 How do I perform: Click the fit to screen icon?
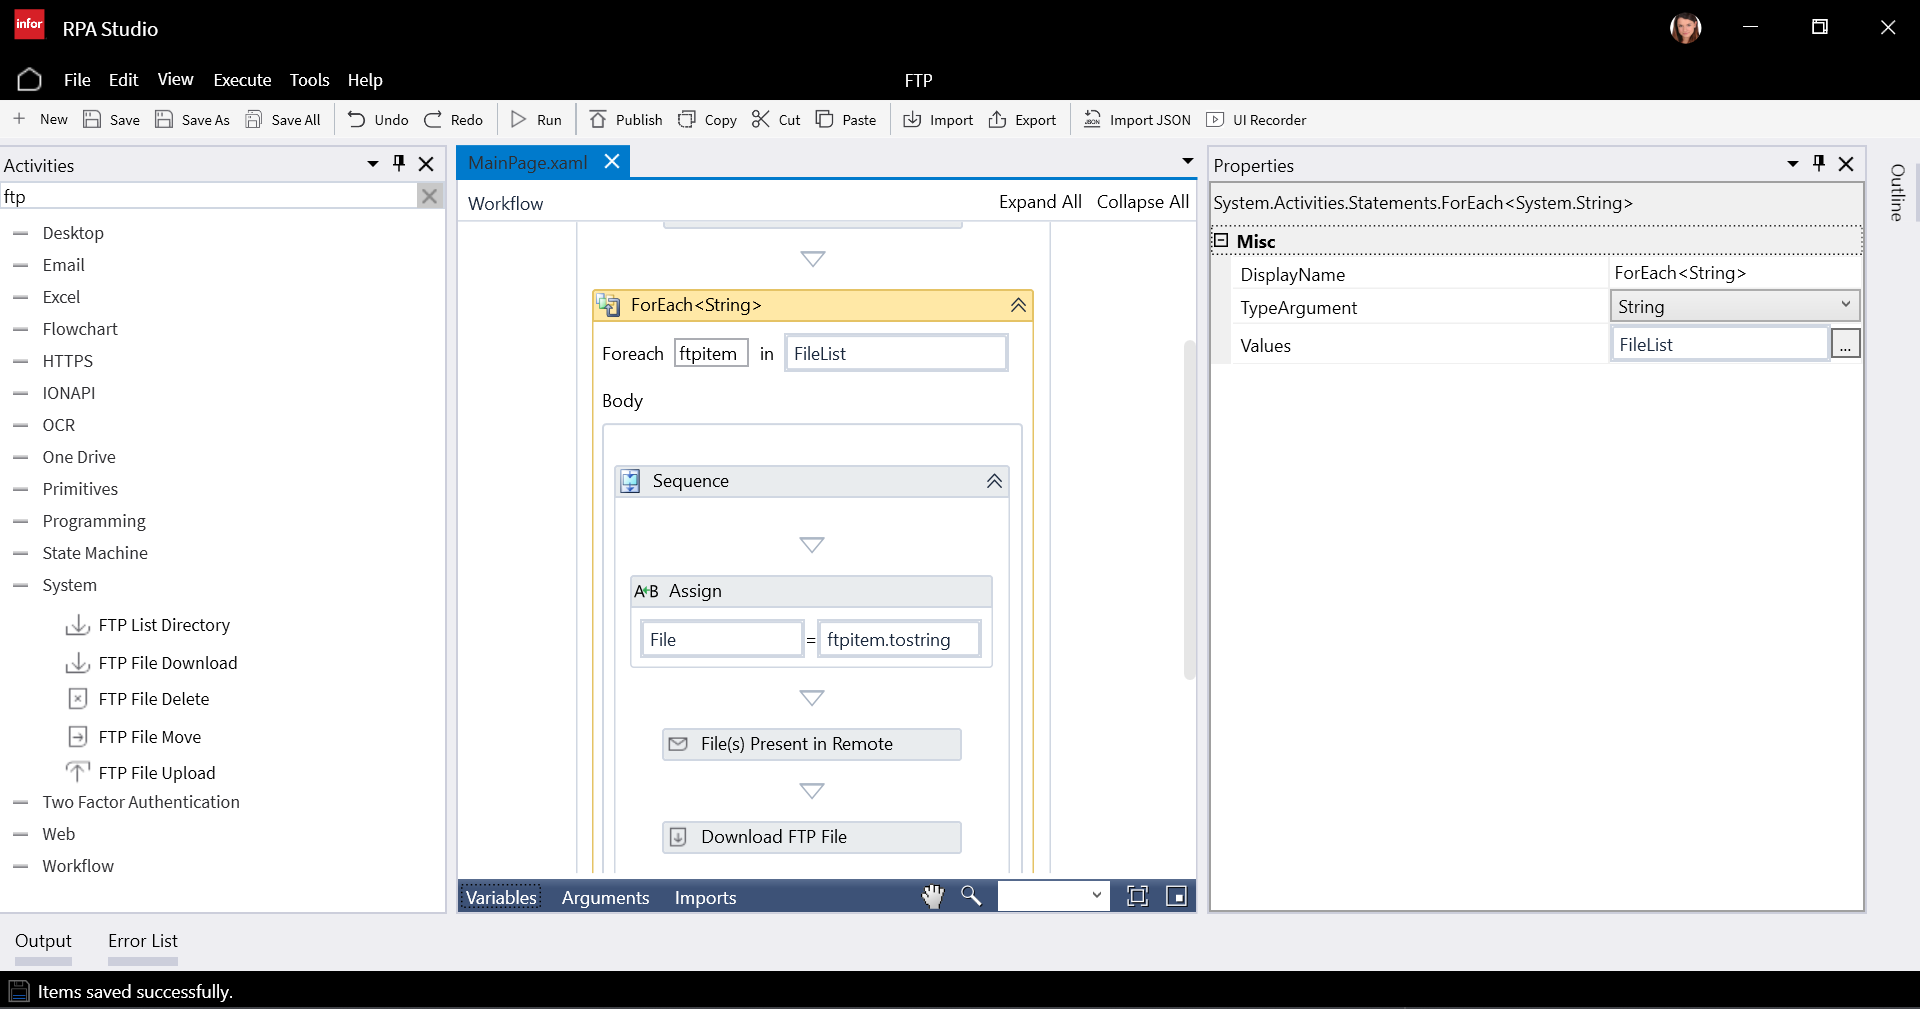coord(1137,897)
